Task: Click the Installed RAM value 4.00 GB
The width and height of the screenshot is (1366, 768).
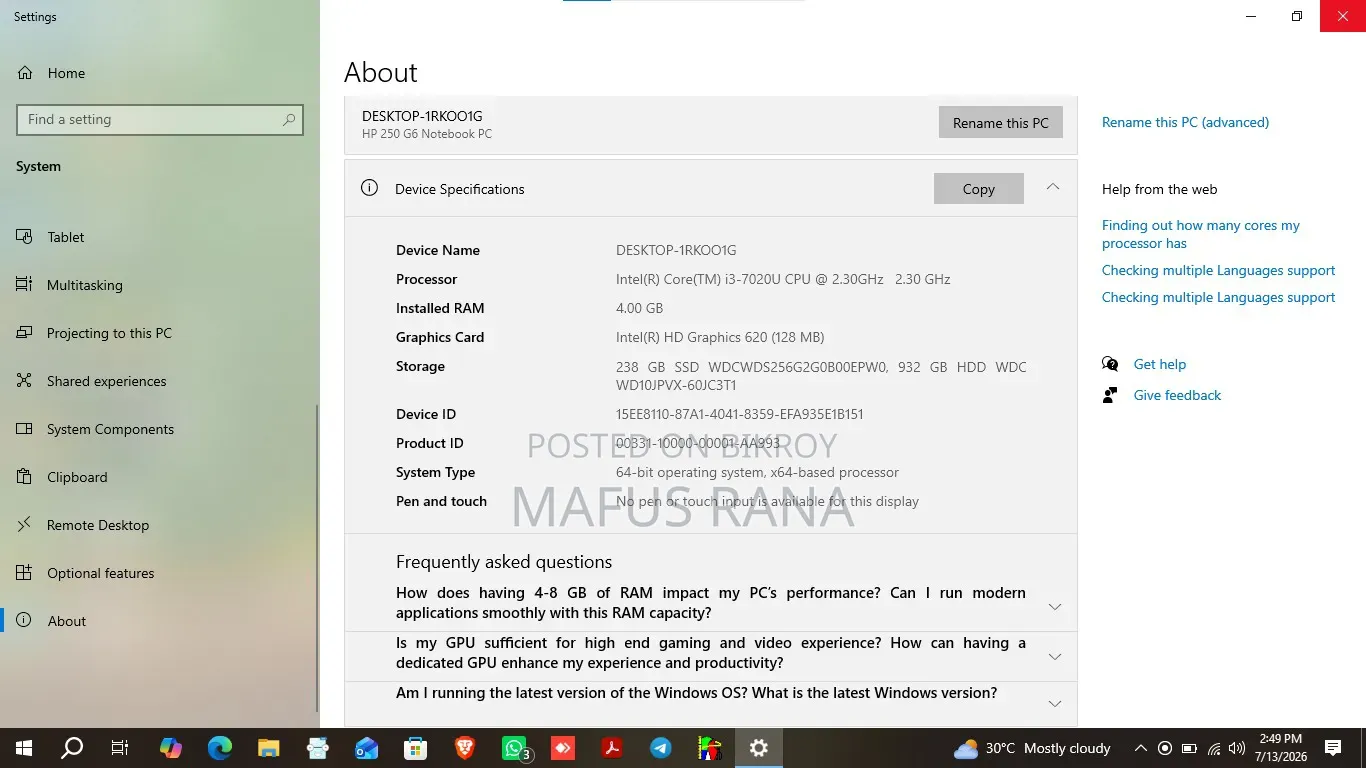Action: coord(639,308)
